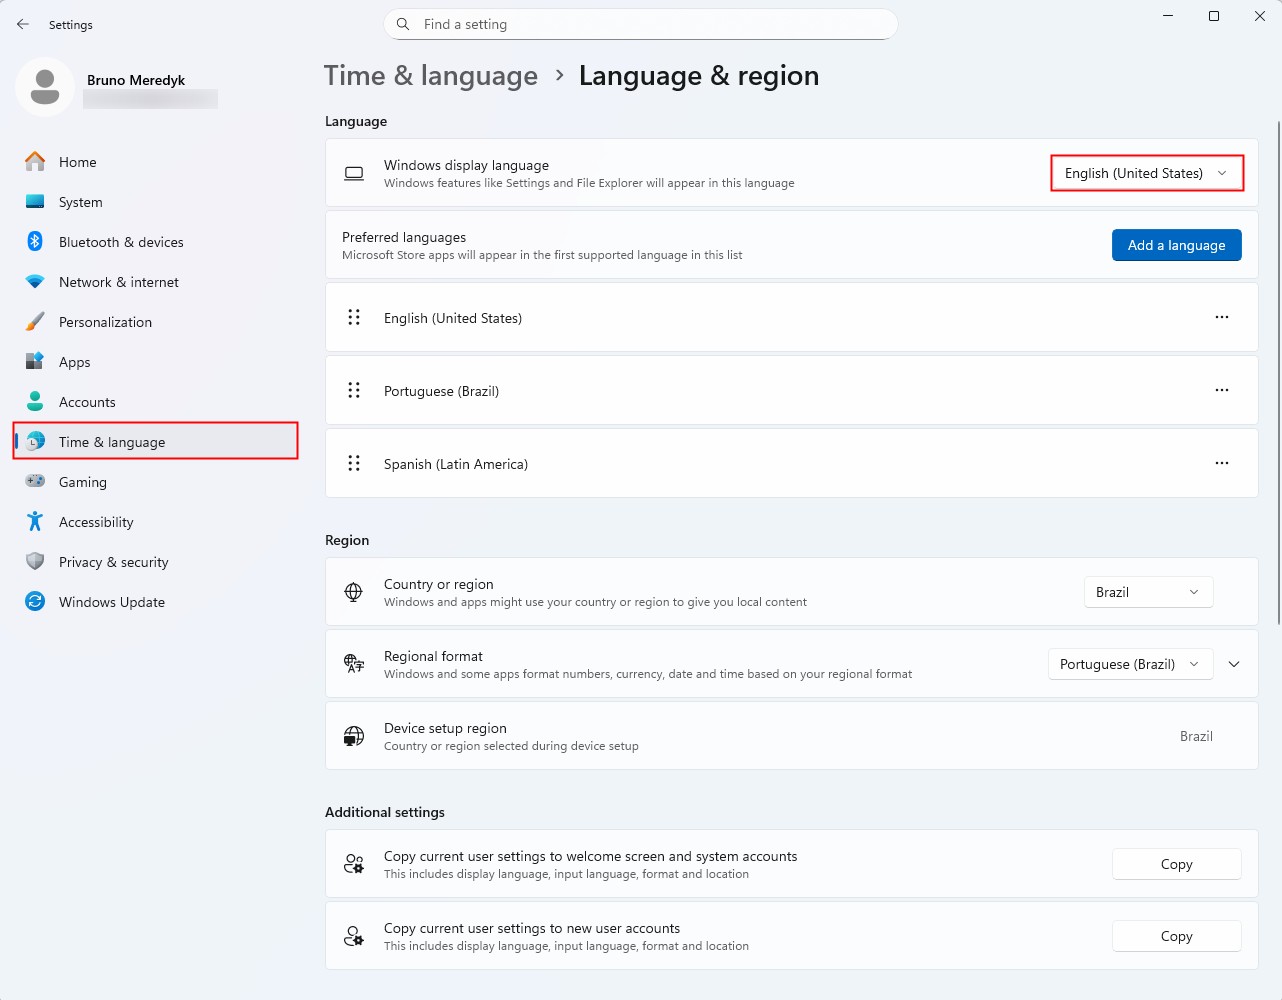This screenshot has width=1282, height=1000.
Task: Open Gaming settings
Action: [x=156, y=482]
